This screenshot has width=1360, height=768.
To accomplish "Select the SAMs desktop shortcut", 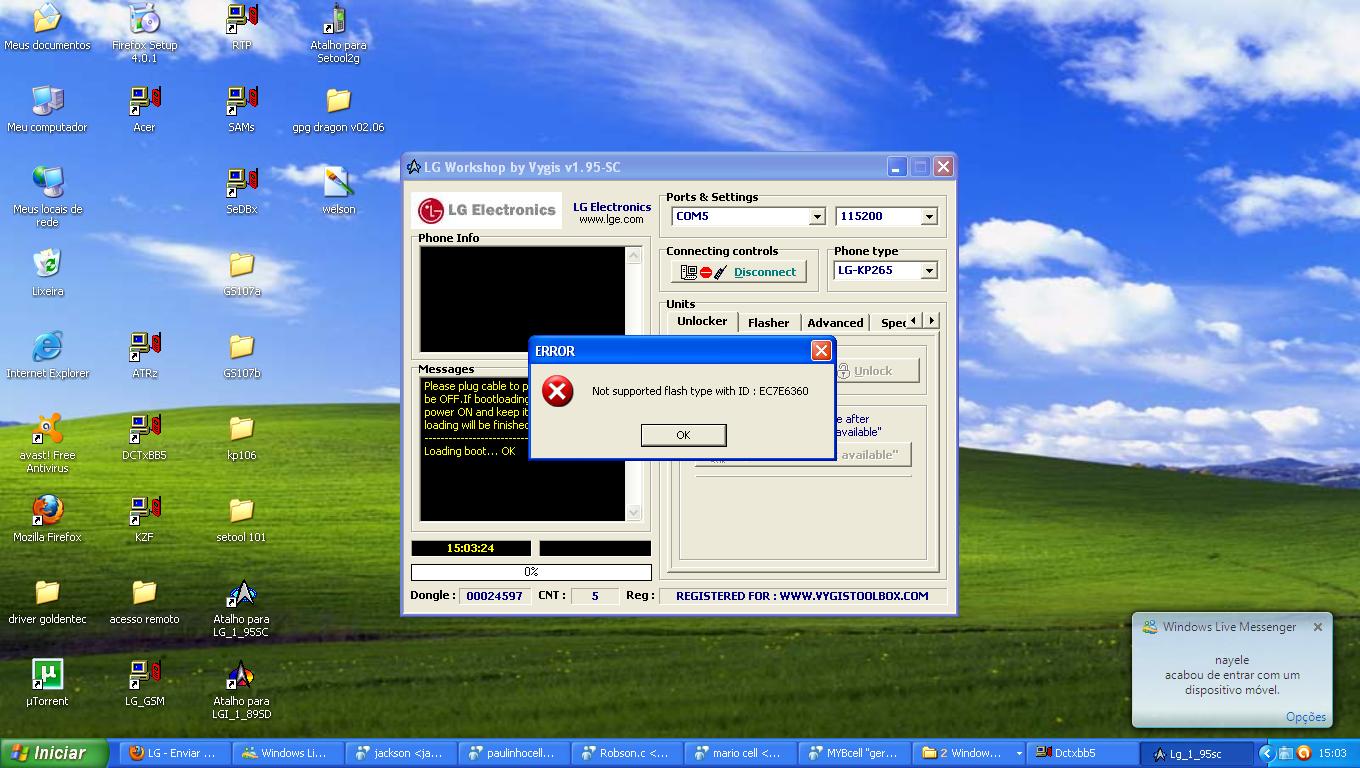I will (x=241, y=109).
